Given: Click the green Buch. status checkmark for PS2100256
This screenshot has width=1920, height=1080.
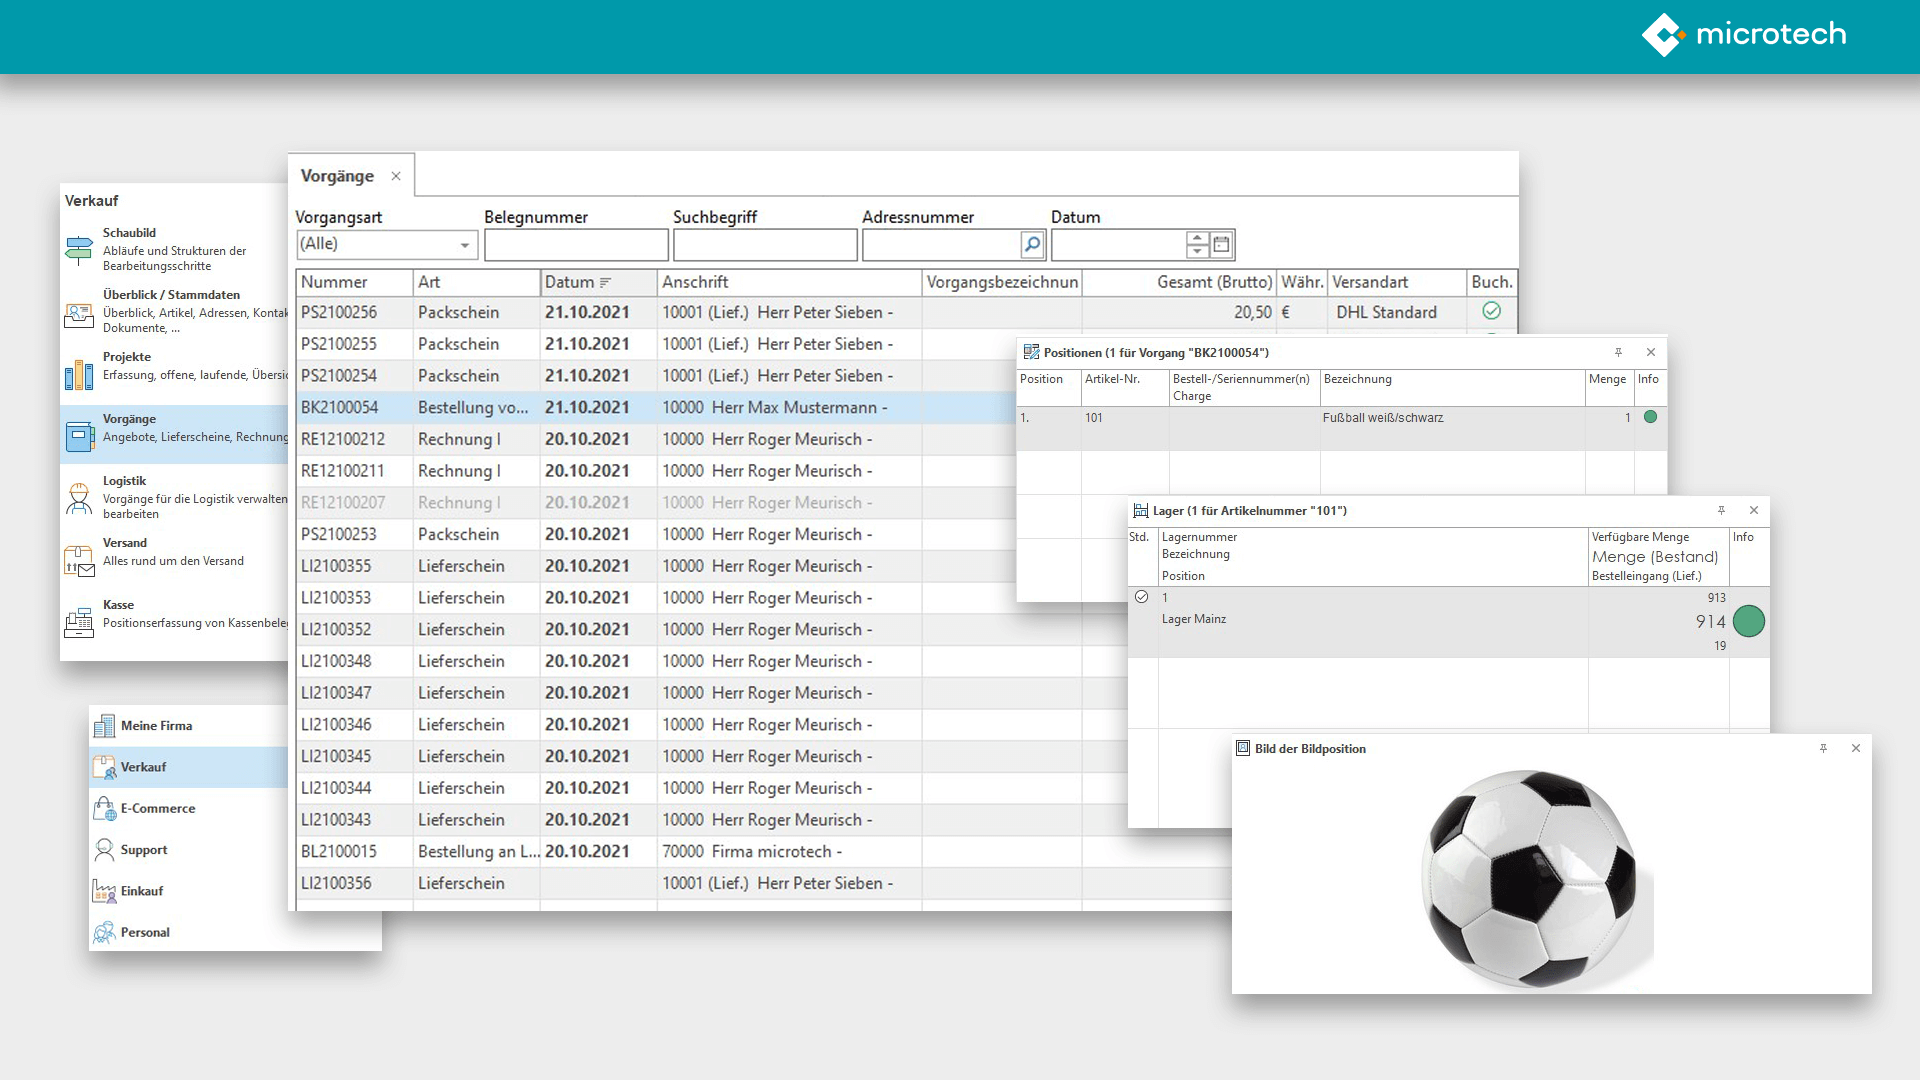Looking at the screenshot, I should click(1491, 311).
